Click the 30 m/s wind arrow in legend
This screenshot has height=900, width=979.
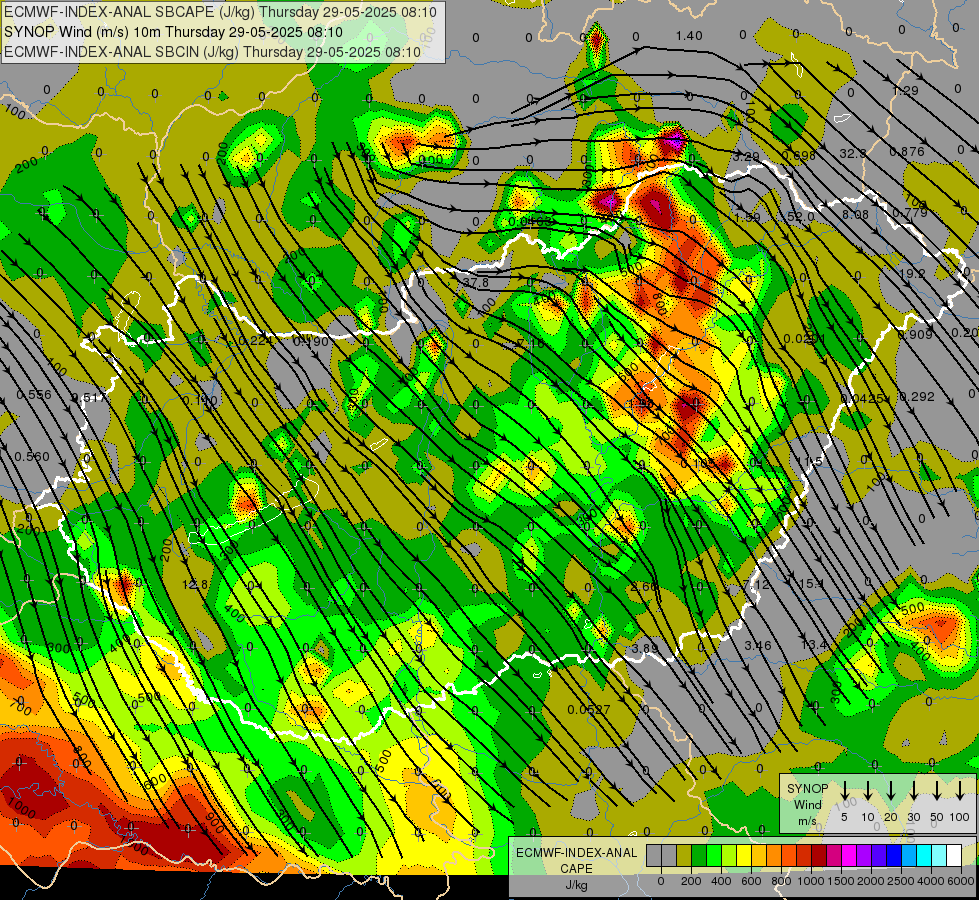[x=914, y=790]
